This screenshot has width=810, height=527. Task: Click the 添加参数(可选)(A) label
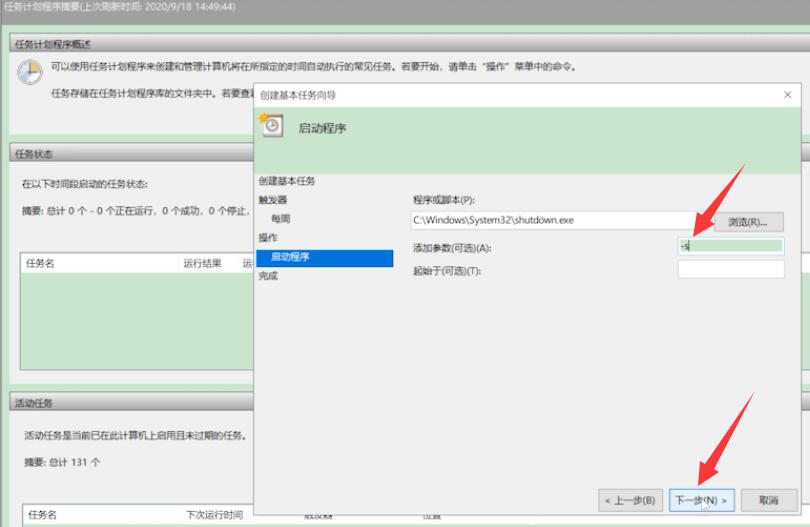pos(452,248)
